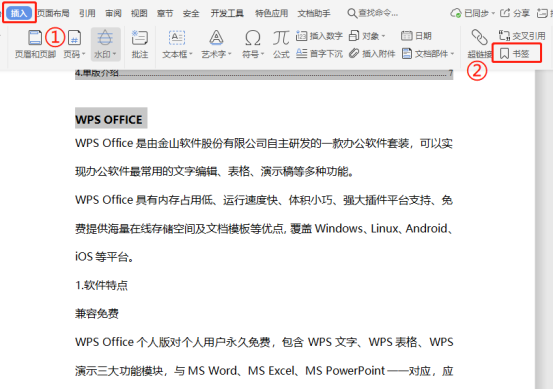Click the 查找命令 search box
Image resolution: width=554 pixels, height=389 pixels.
(x=373, y=13)
